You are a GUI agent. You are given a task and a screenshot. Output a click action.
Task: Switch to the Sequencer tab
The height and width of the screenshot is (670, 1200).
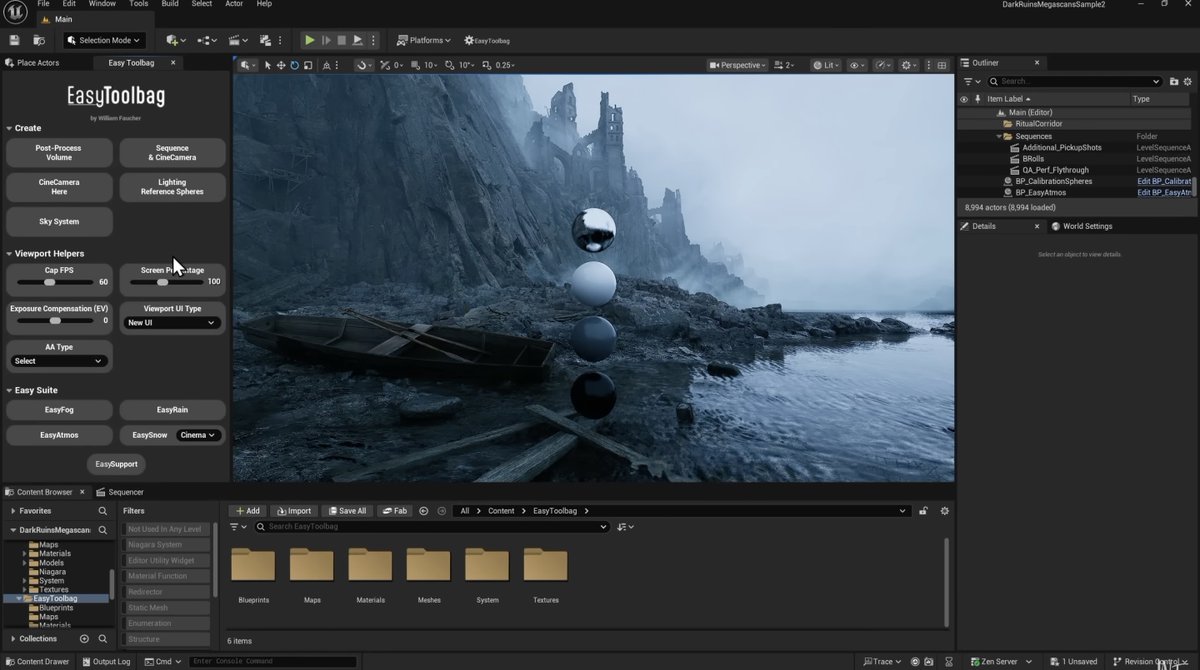coord(120,492)
